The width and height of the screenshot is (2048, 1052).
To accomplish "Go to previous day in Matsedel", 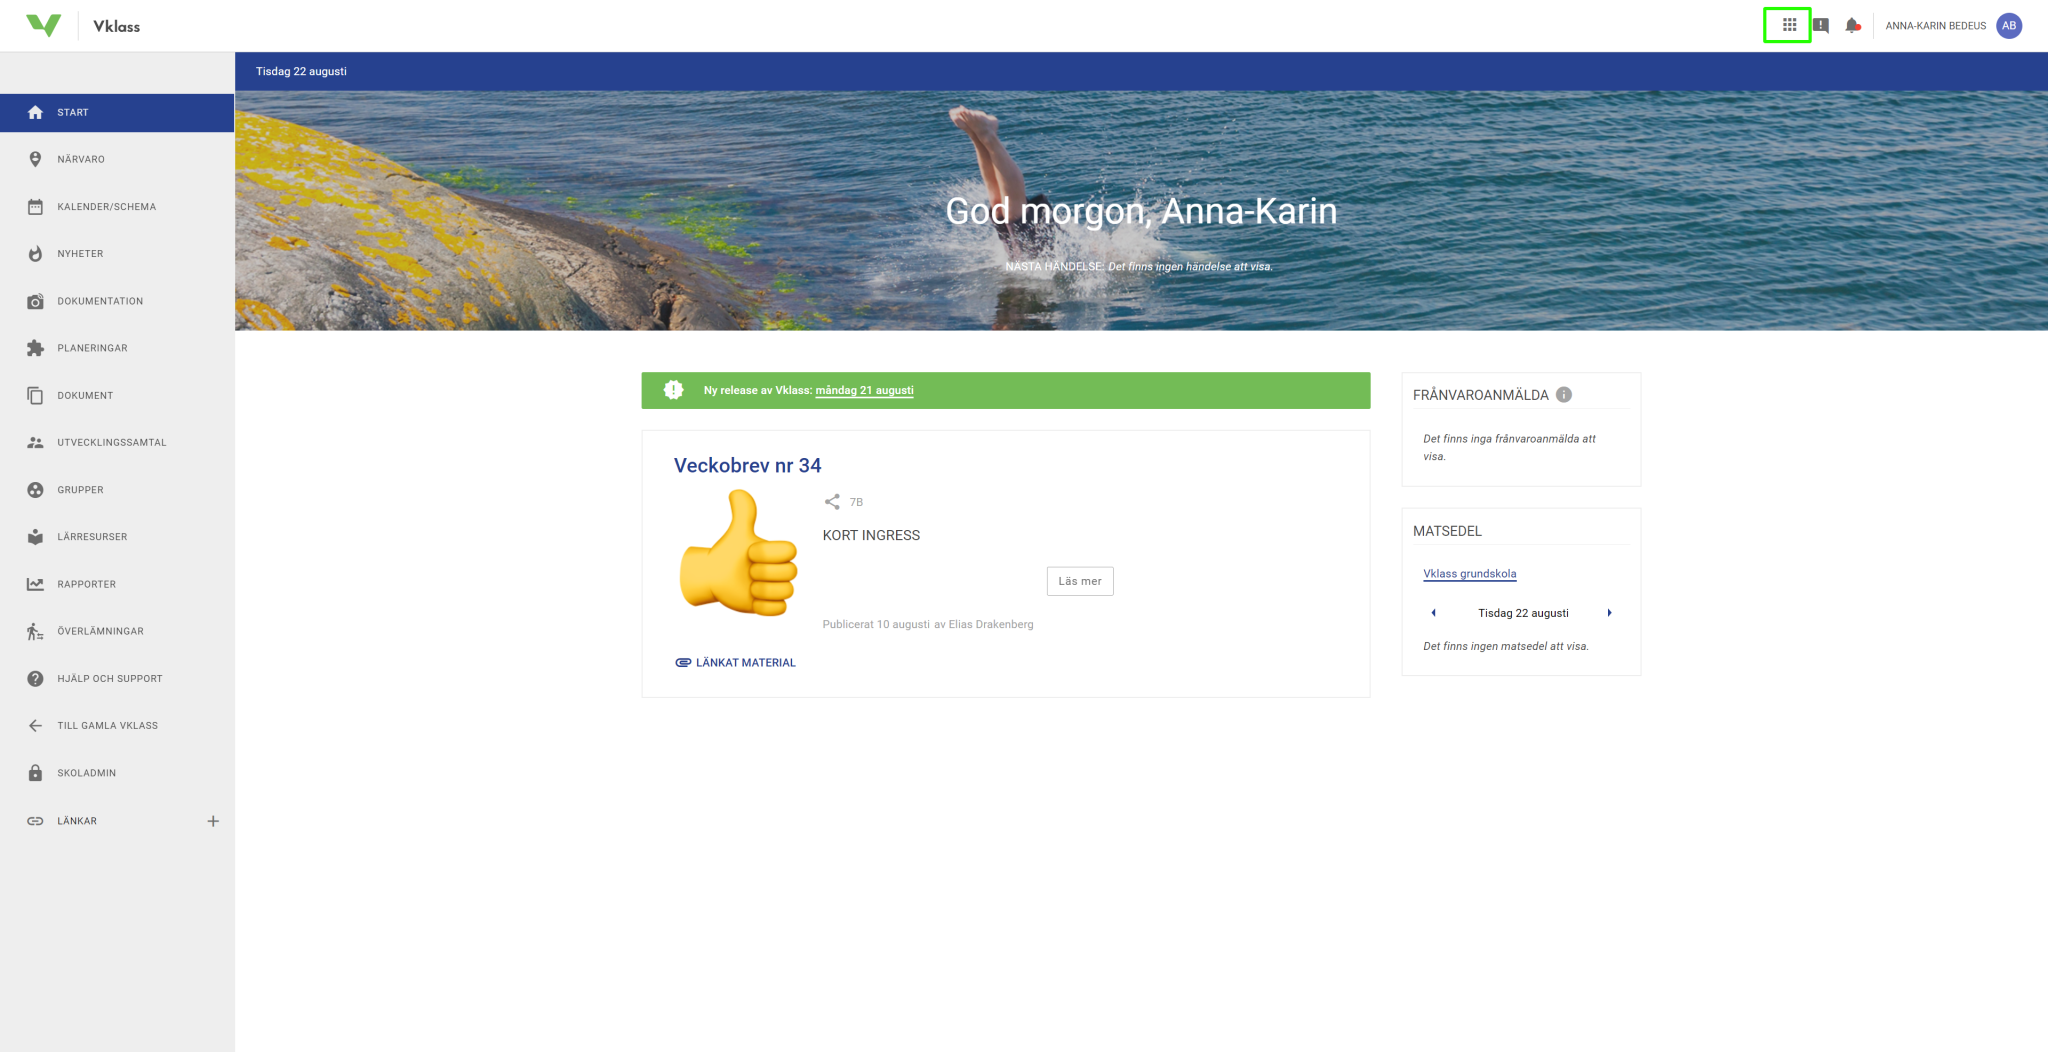I will pos(1434,612).
